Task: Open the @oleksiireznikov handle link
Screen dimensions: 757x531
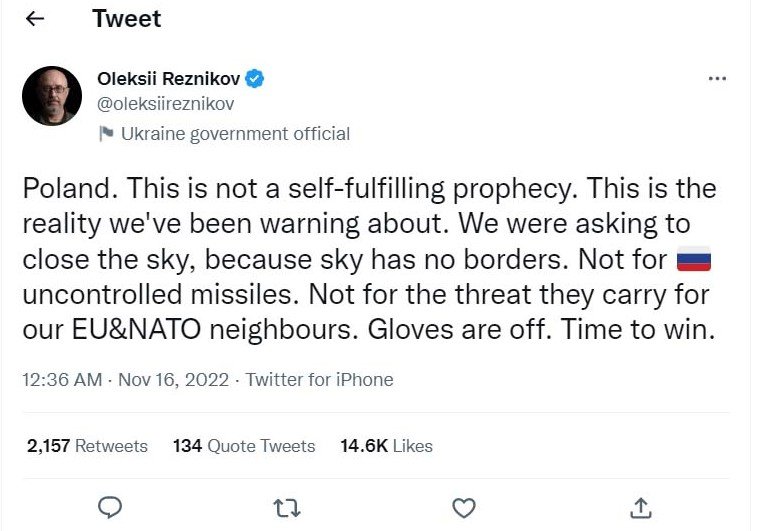Action: (x=166, y=103)
